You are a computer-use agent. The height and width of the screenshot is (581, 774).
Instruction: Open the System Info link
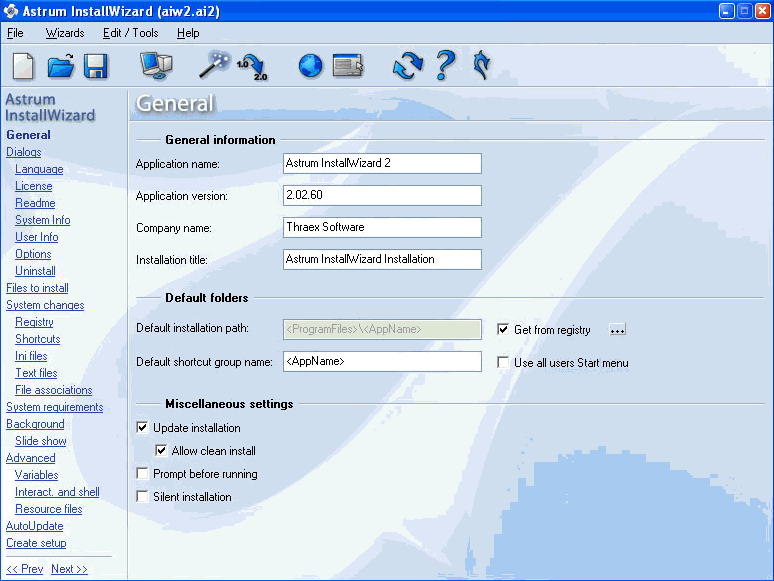click(x=42, y=220)
